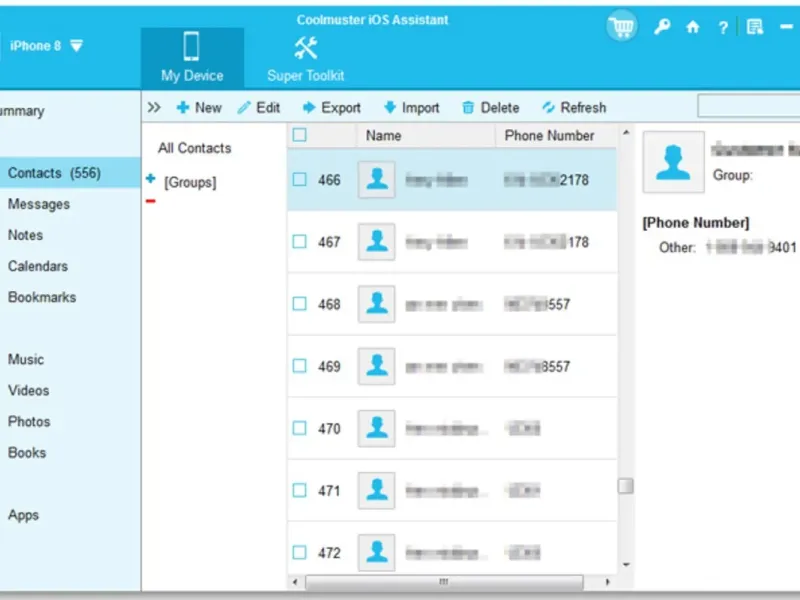This screenshot has width=800, height=600.
Task: Click the contact search field
Action: click(x=748, y=106)
